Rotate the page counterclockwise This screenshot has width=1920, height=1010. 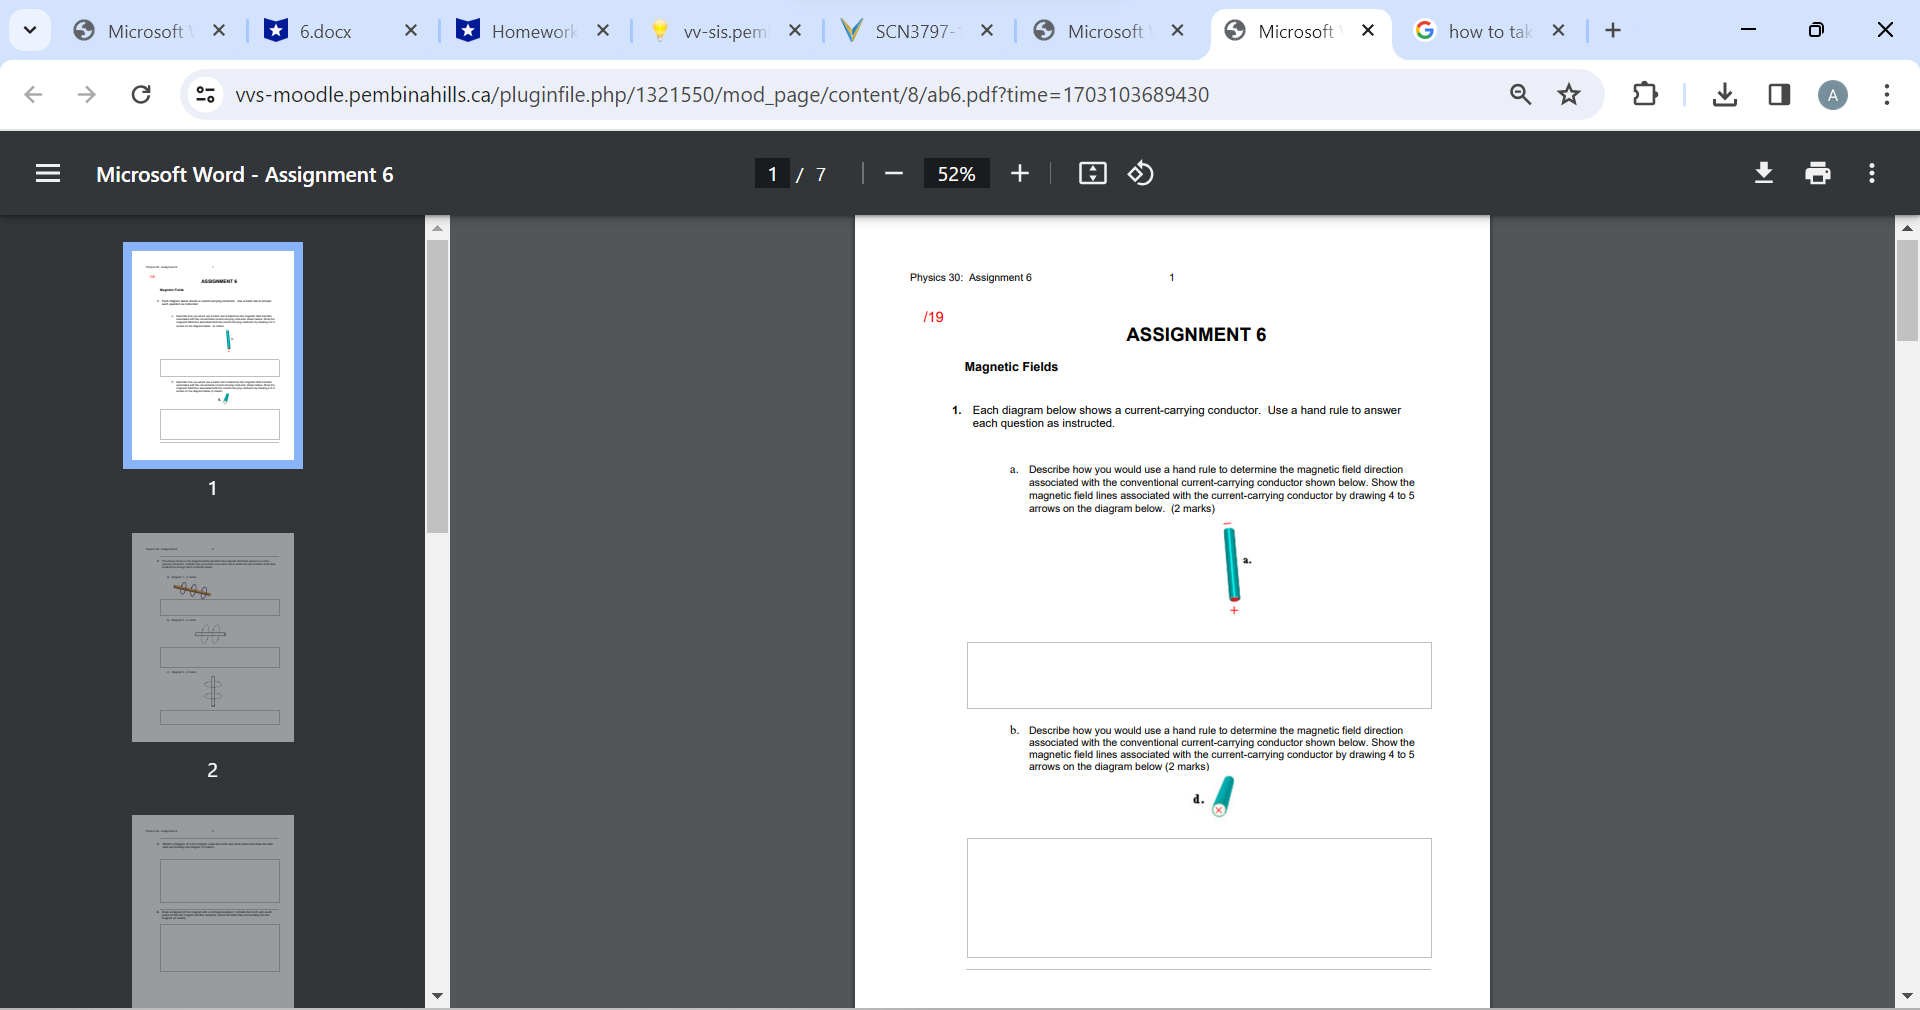point(1141,173)
